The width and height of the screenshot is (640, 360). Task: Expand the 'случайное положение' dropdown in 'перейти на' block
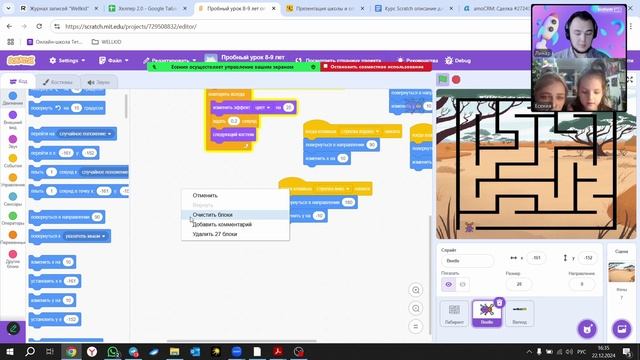[x=85, y=134]
